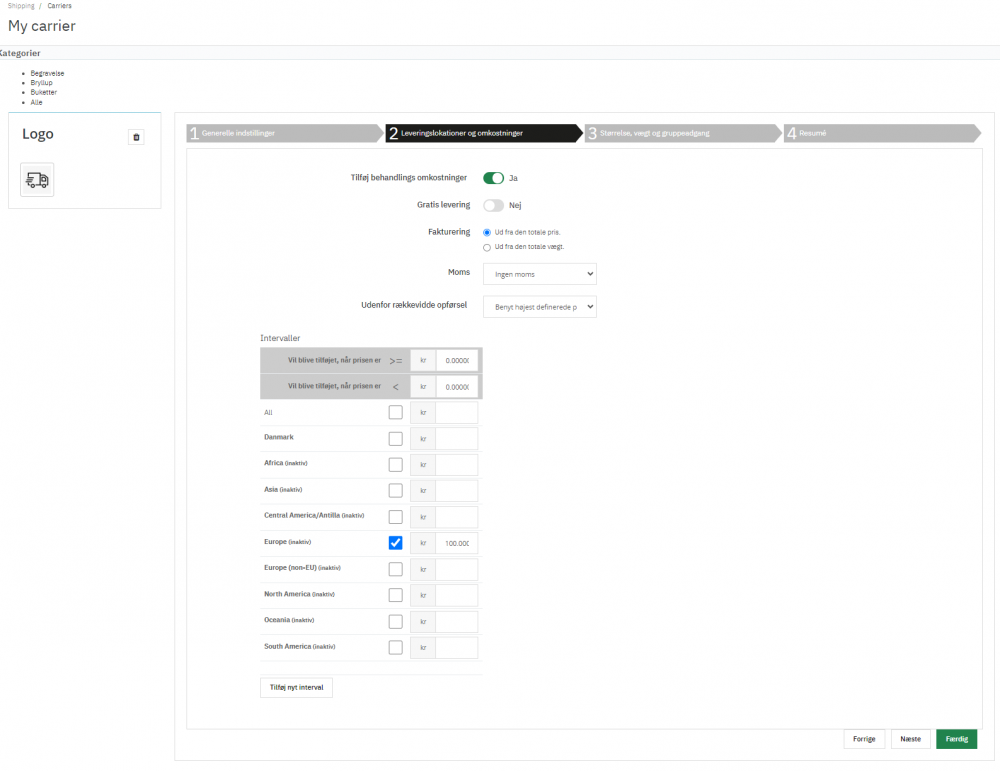
Task: Click the Africa price input field
Action: pyautogui.click(x=457, y=465)
